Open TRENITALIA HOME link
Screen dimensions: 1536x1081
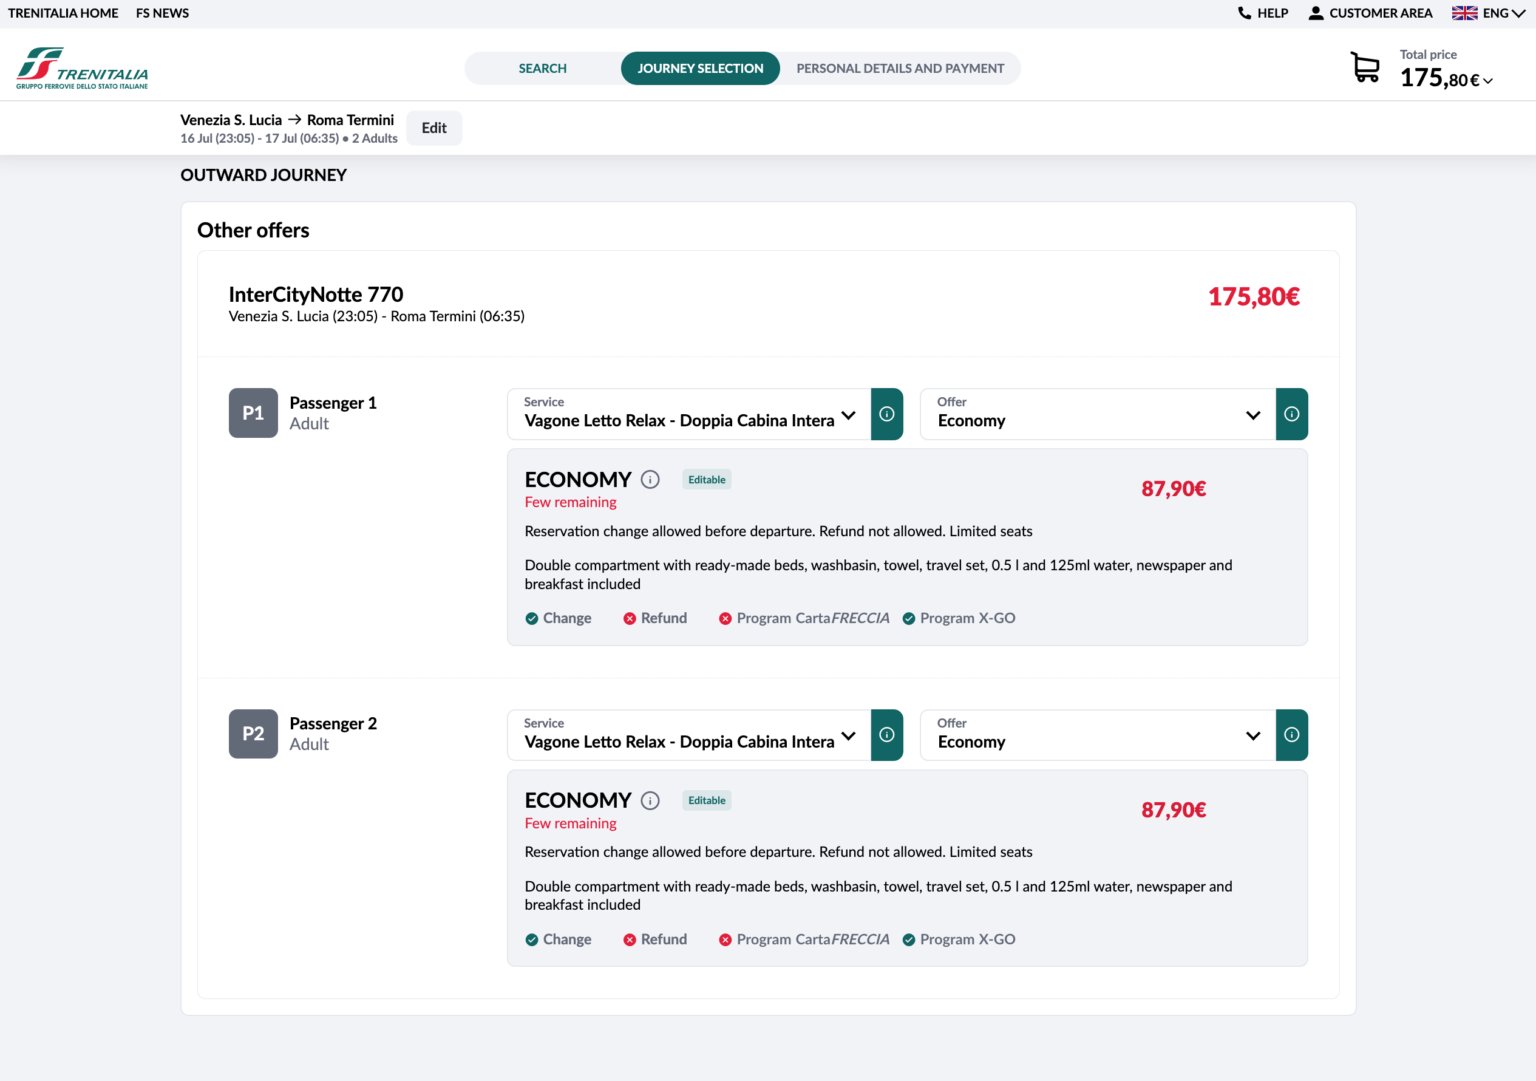point(63,13)
